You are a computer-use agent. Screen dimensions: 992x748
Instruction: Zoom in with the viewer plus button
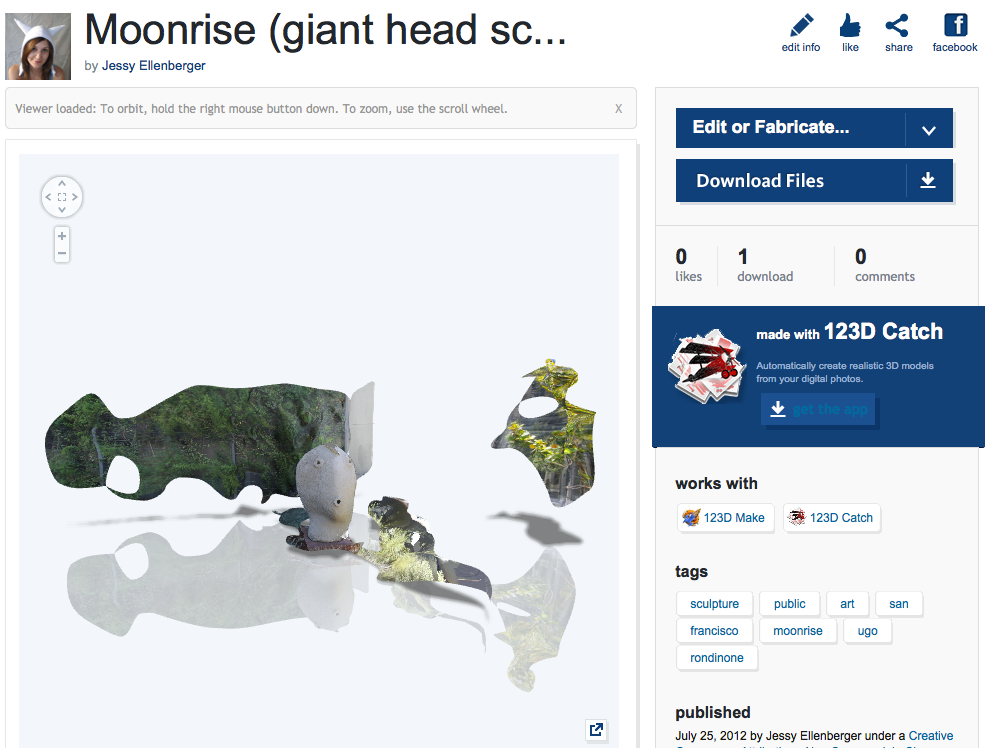click(62, 236)
